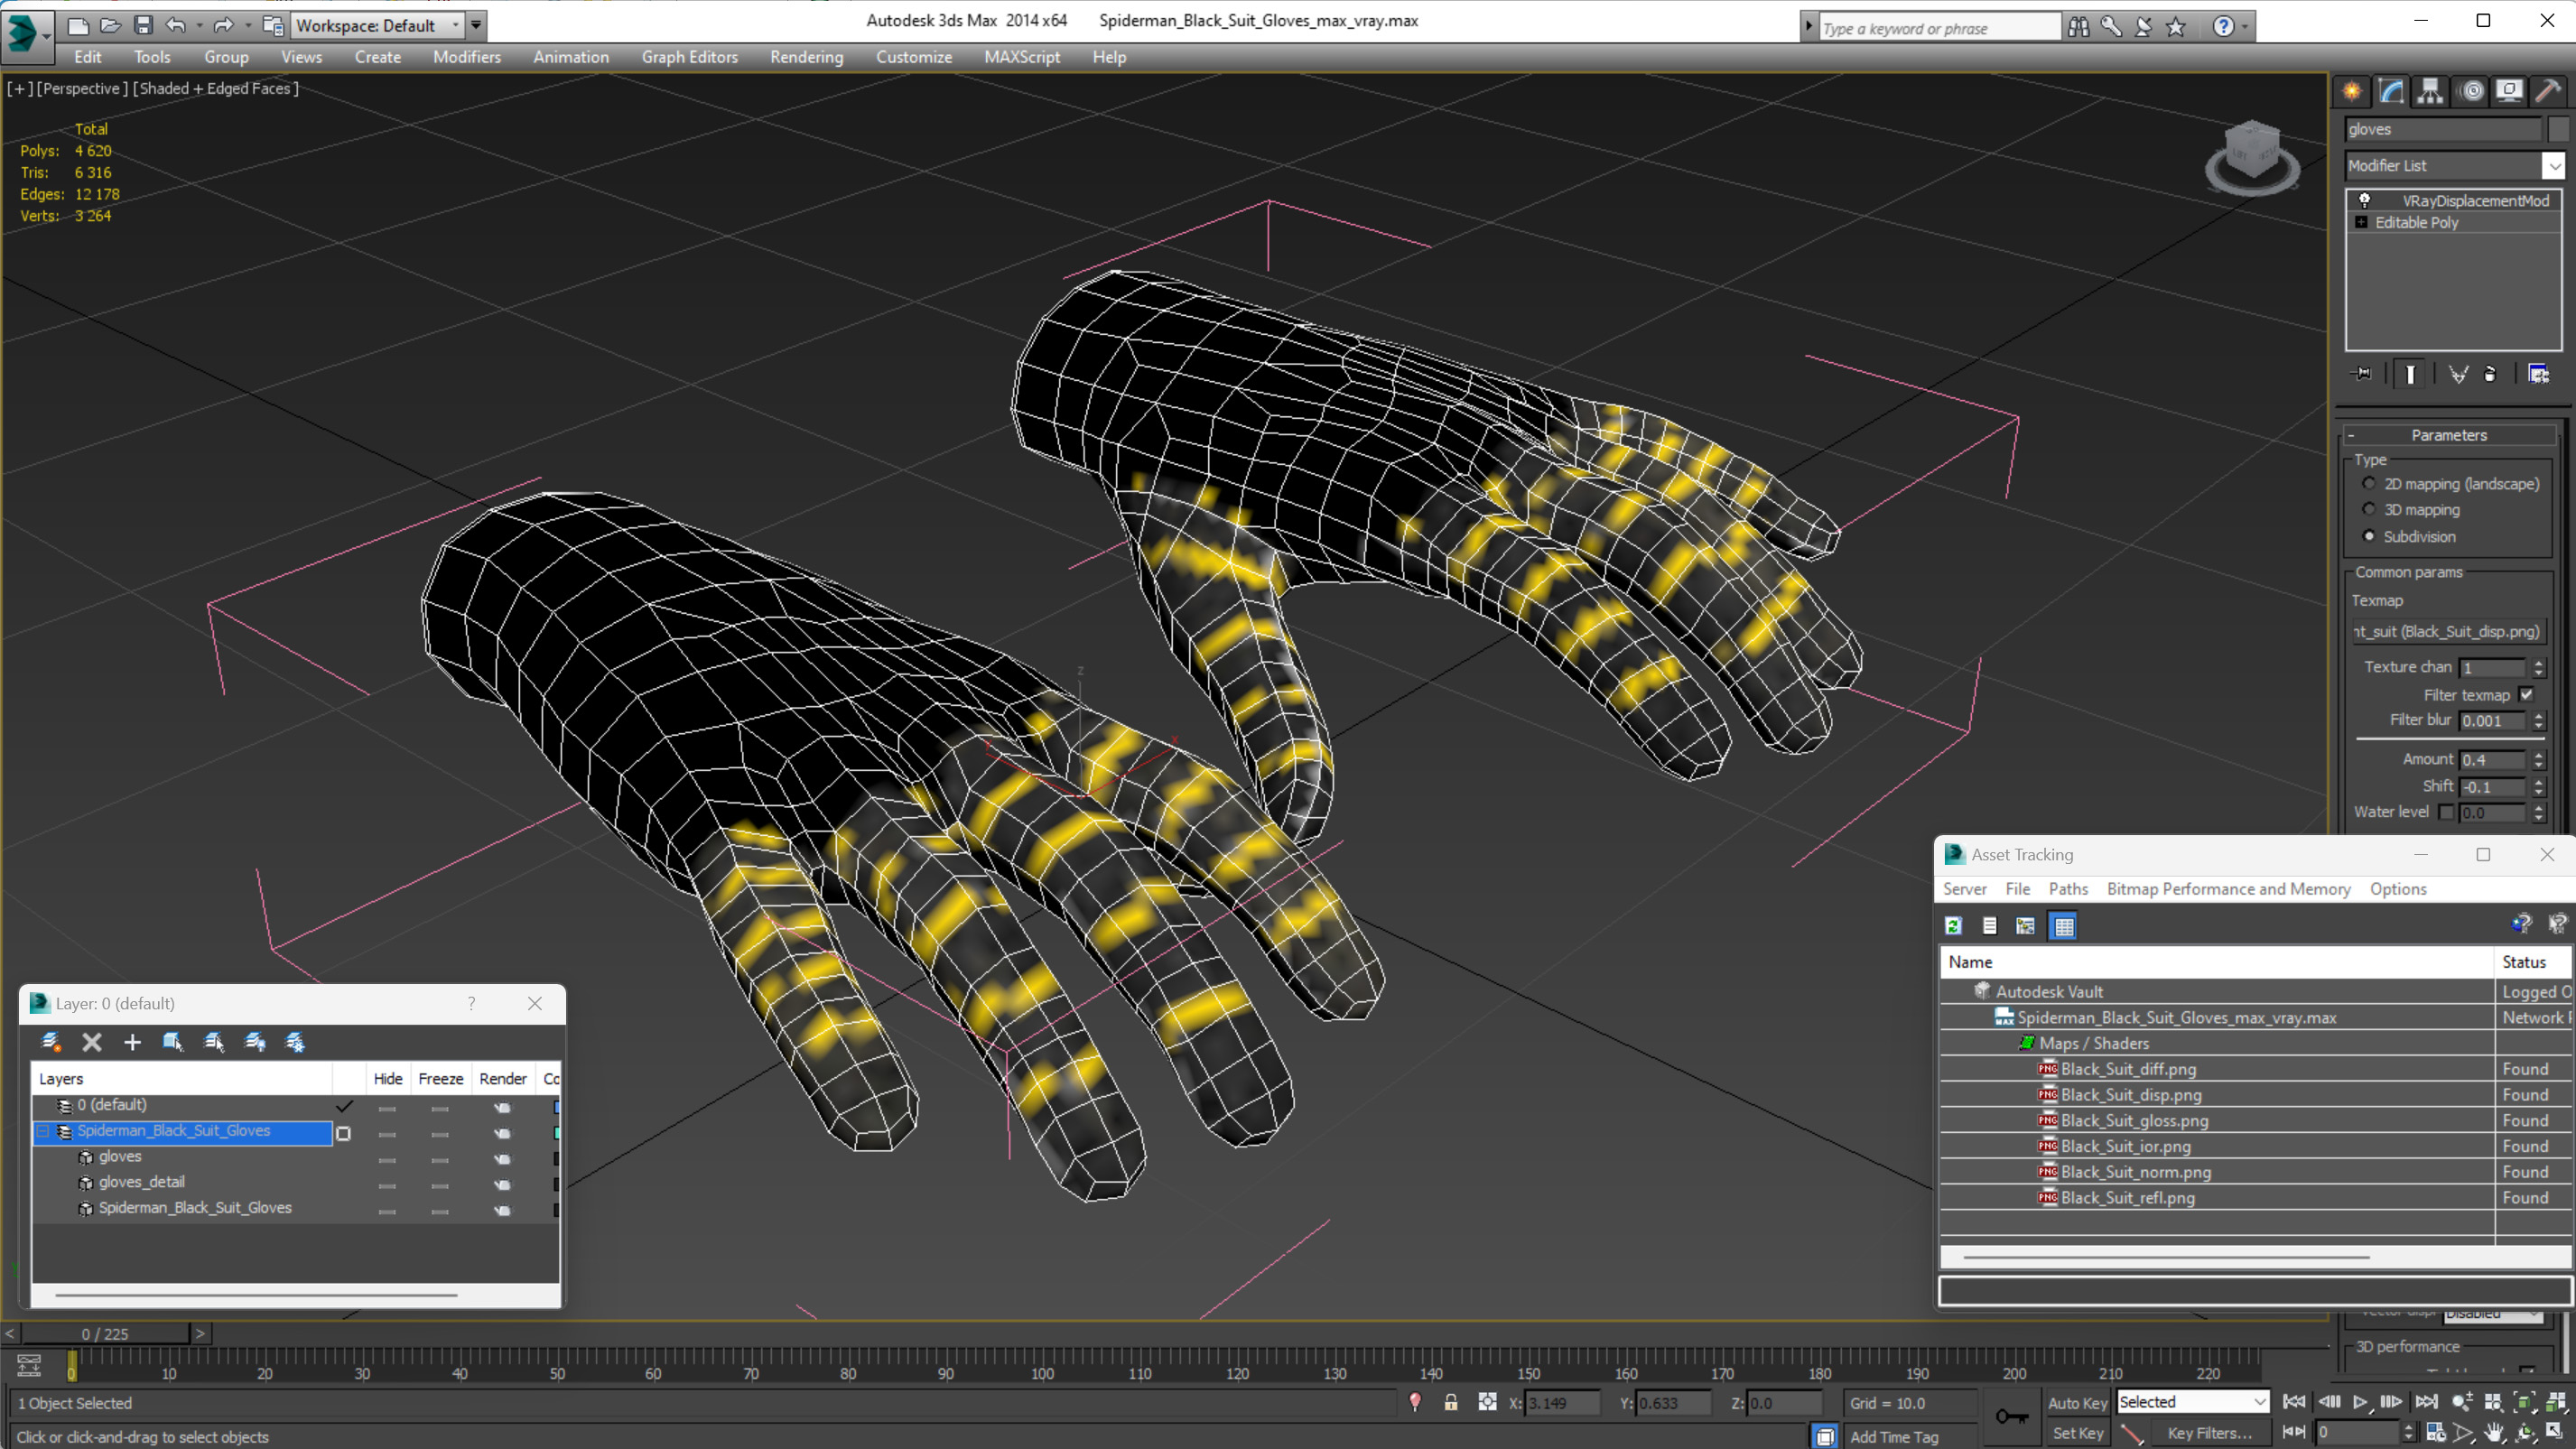Click the Undo arrow icon

point(176,25)
